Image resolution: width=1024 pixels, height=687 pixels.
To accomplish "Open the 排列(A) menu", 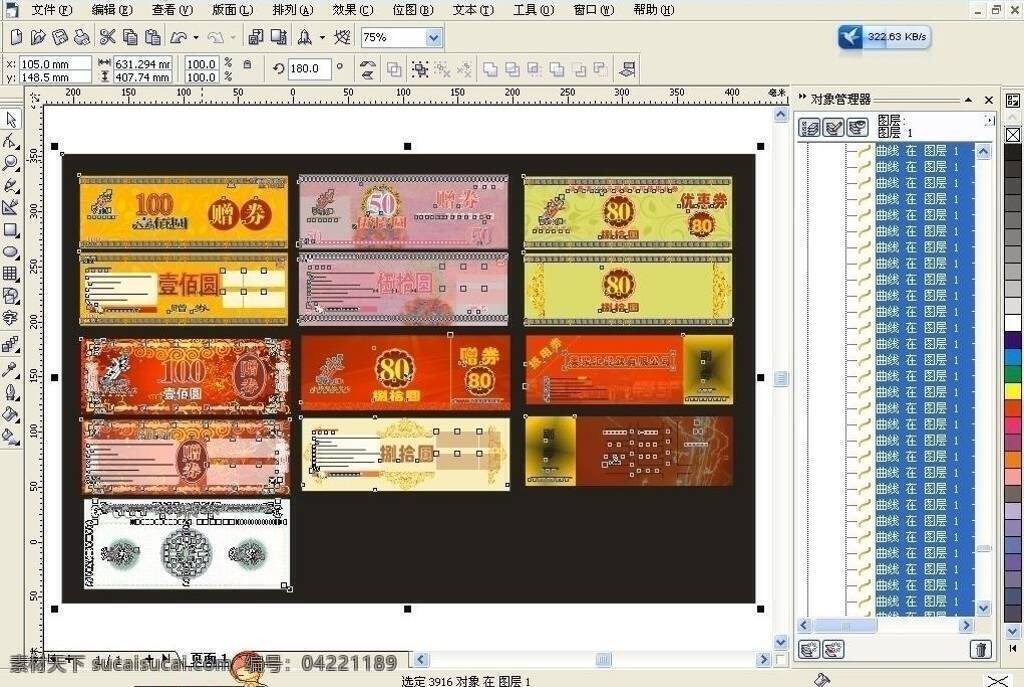I will 293,10.
